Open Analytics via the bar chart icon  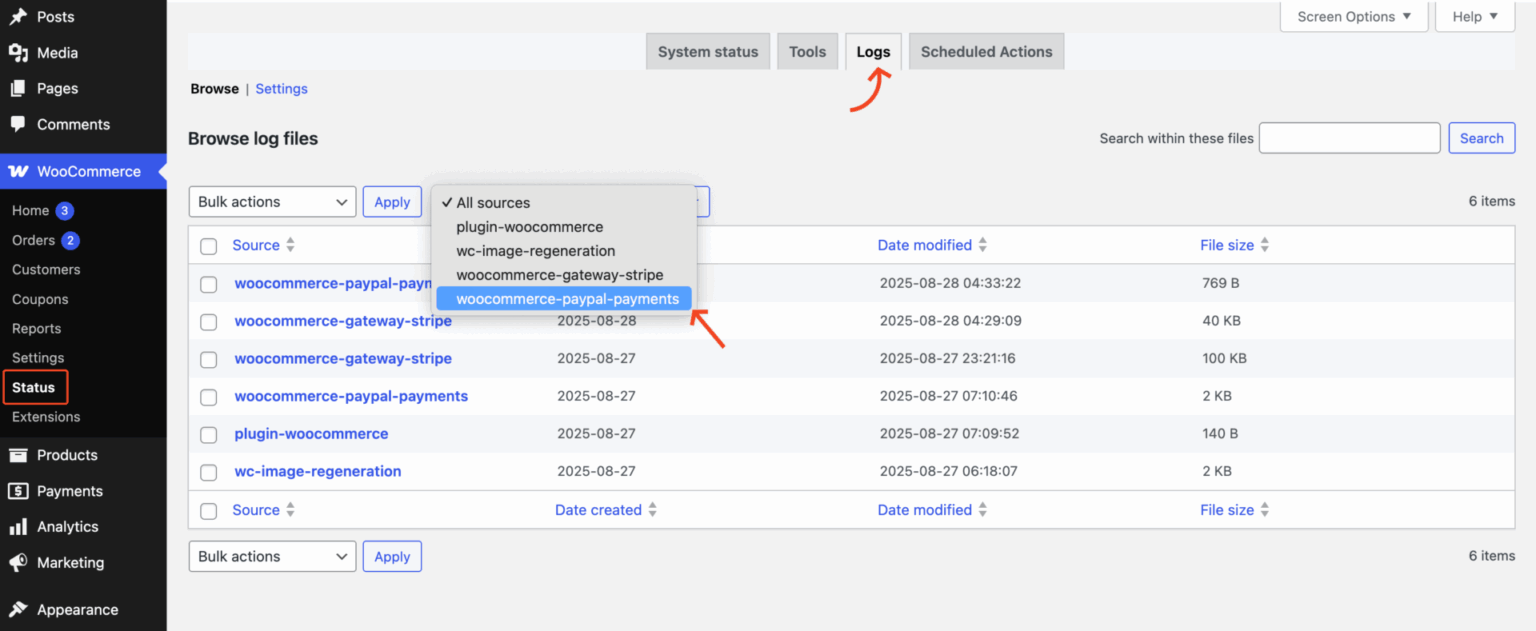coord(18,527)
